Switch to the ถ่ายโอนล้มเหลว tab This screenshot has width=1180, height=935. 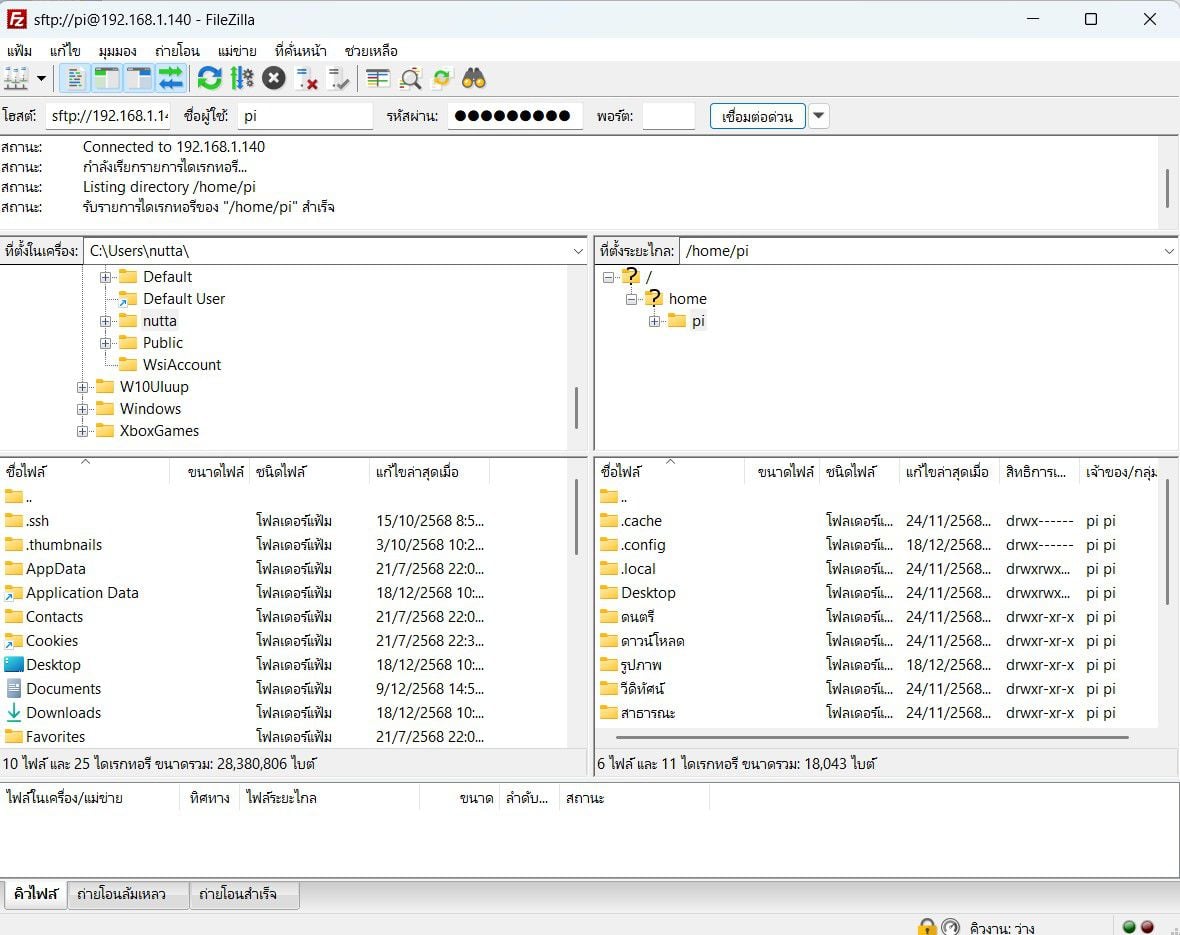pyautogui.click(x=127, y=894)
